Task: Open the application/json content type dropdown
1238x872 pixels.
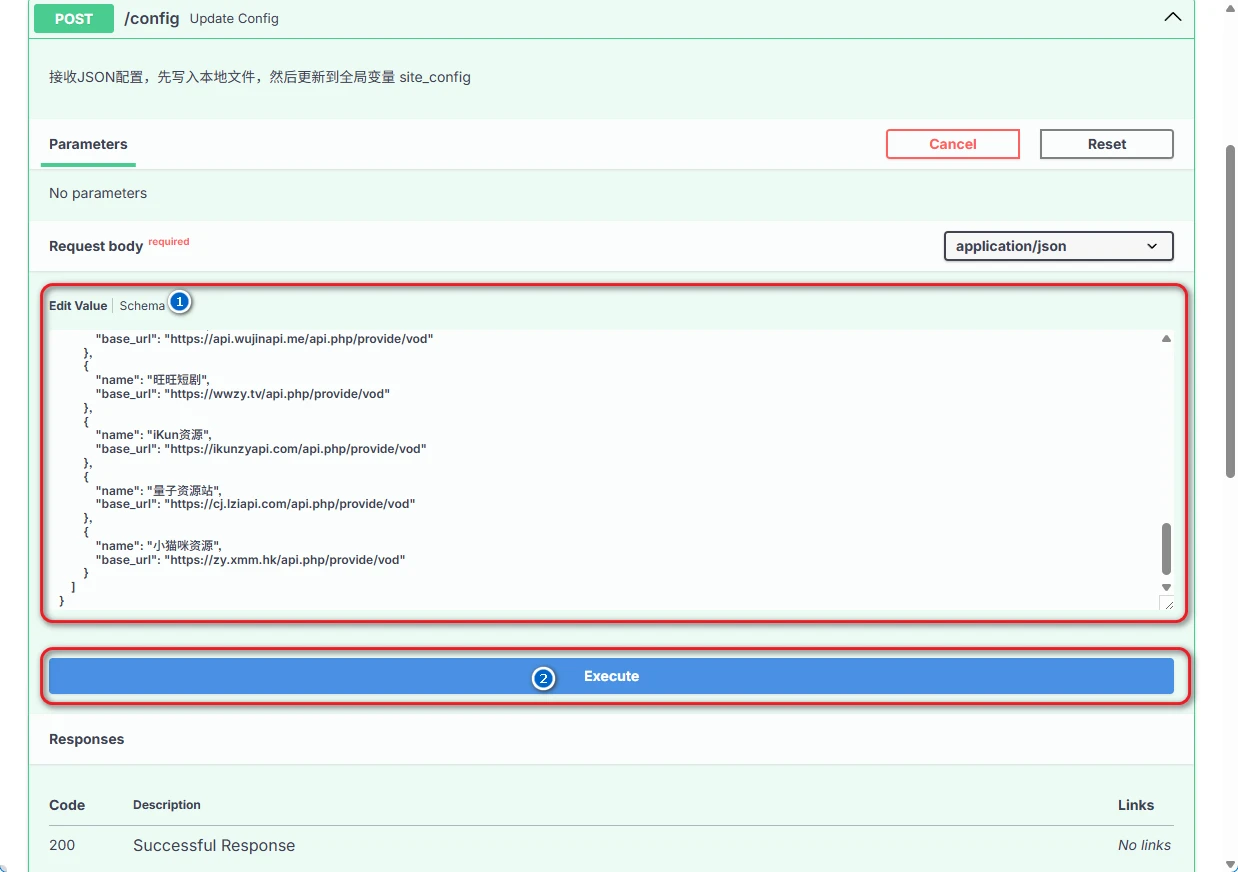Action: pos(1058,246)
